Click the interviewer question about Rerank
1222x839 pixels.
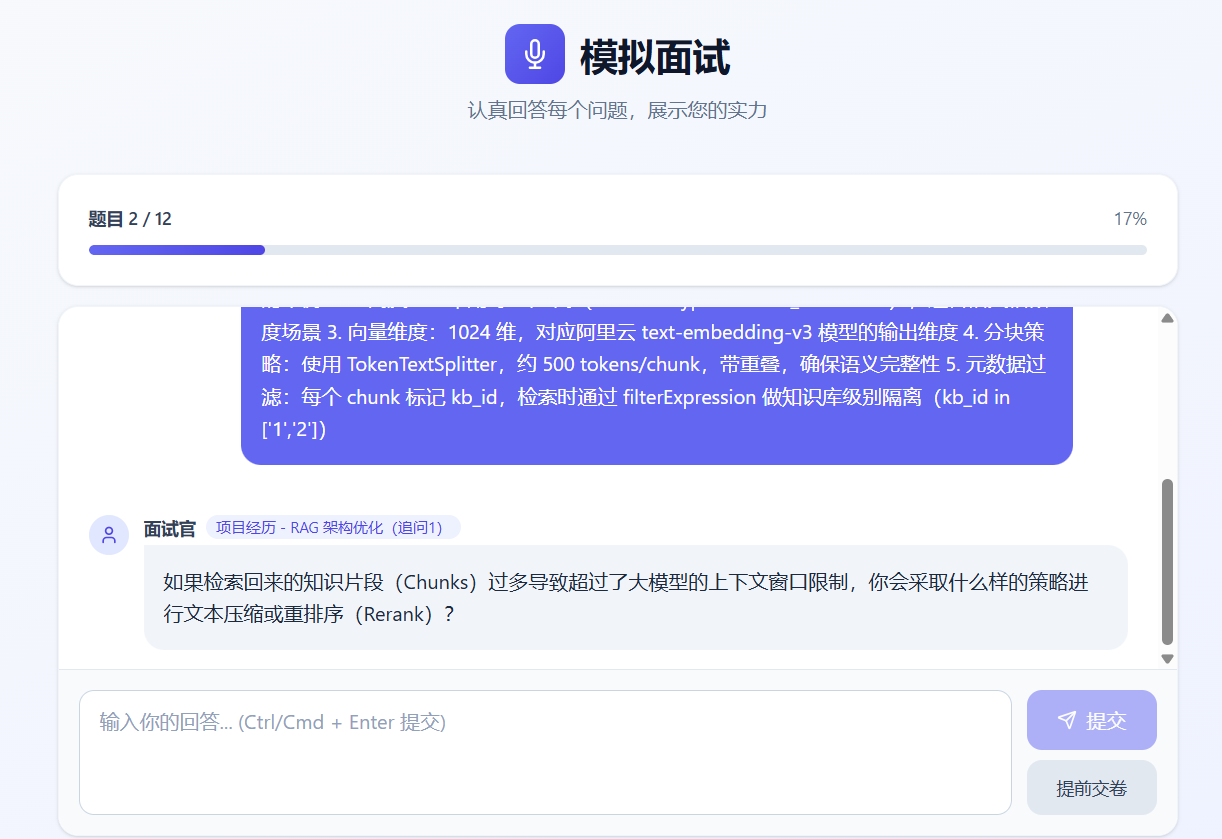(x=636, y=598)
